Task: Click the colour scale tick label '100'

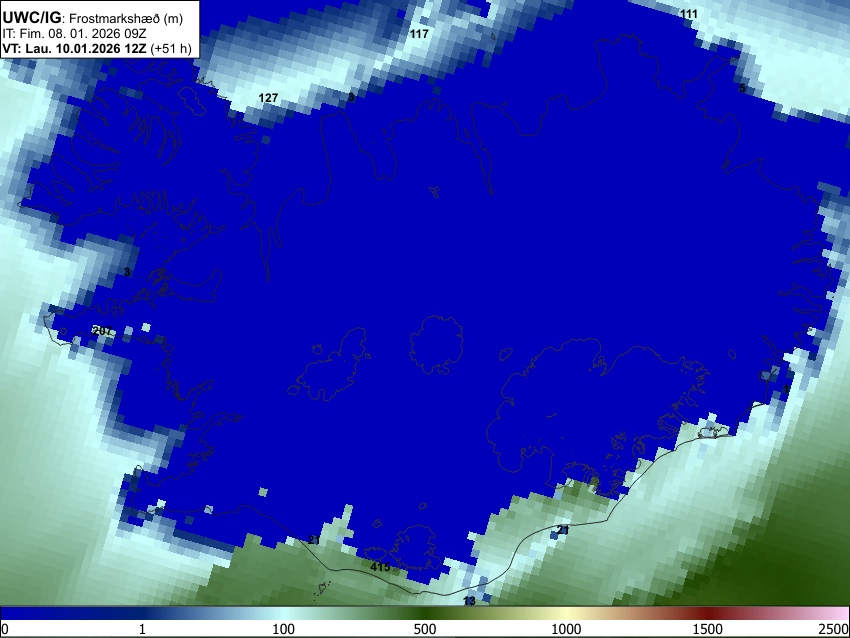Action: pyautogui.click(x=283, y=629)
